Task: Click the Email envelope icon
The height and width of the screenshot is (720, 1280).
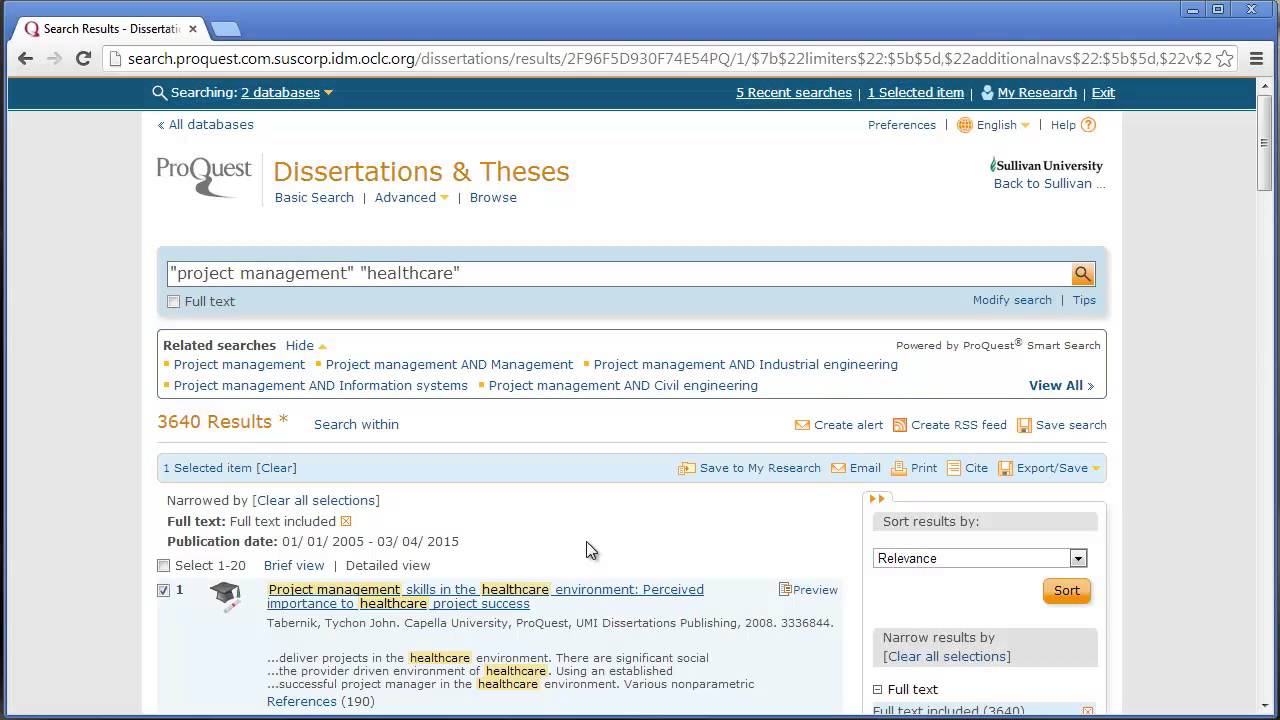Action: click(x=838, y=468)
